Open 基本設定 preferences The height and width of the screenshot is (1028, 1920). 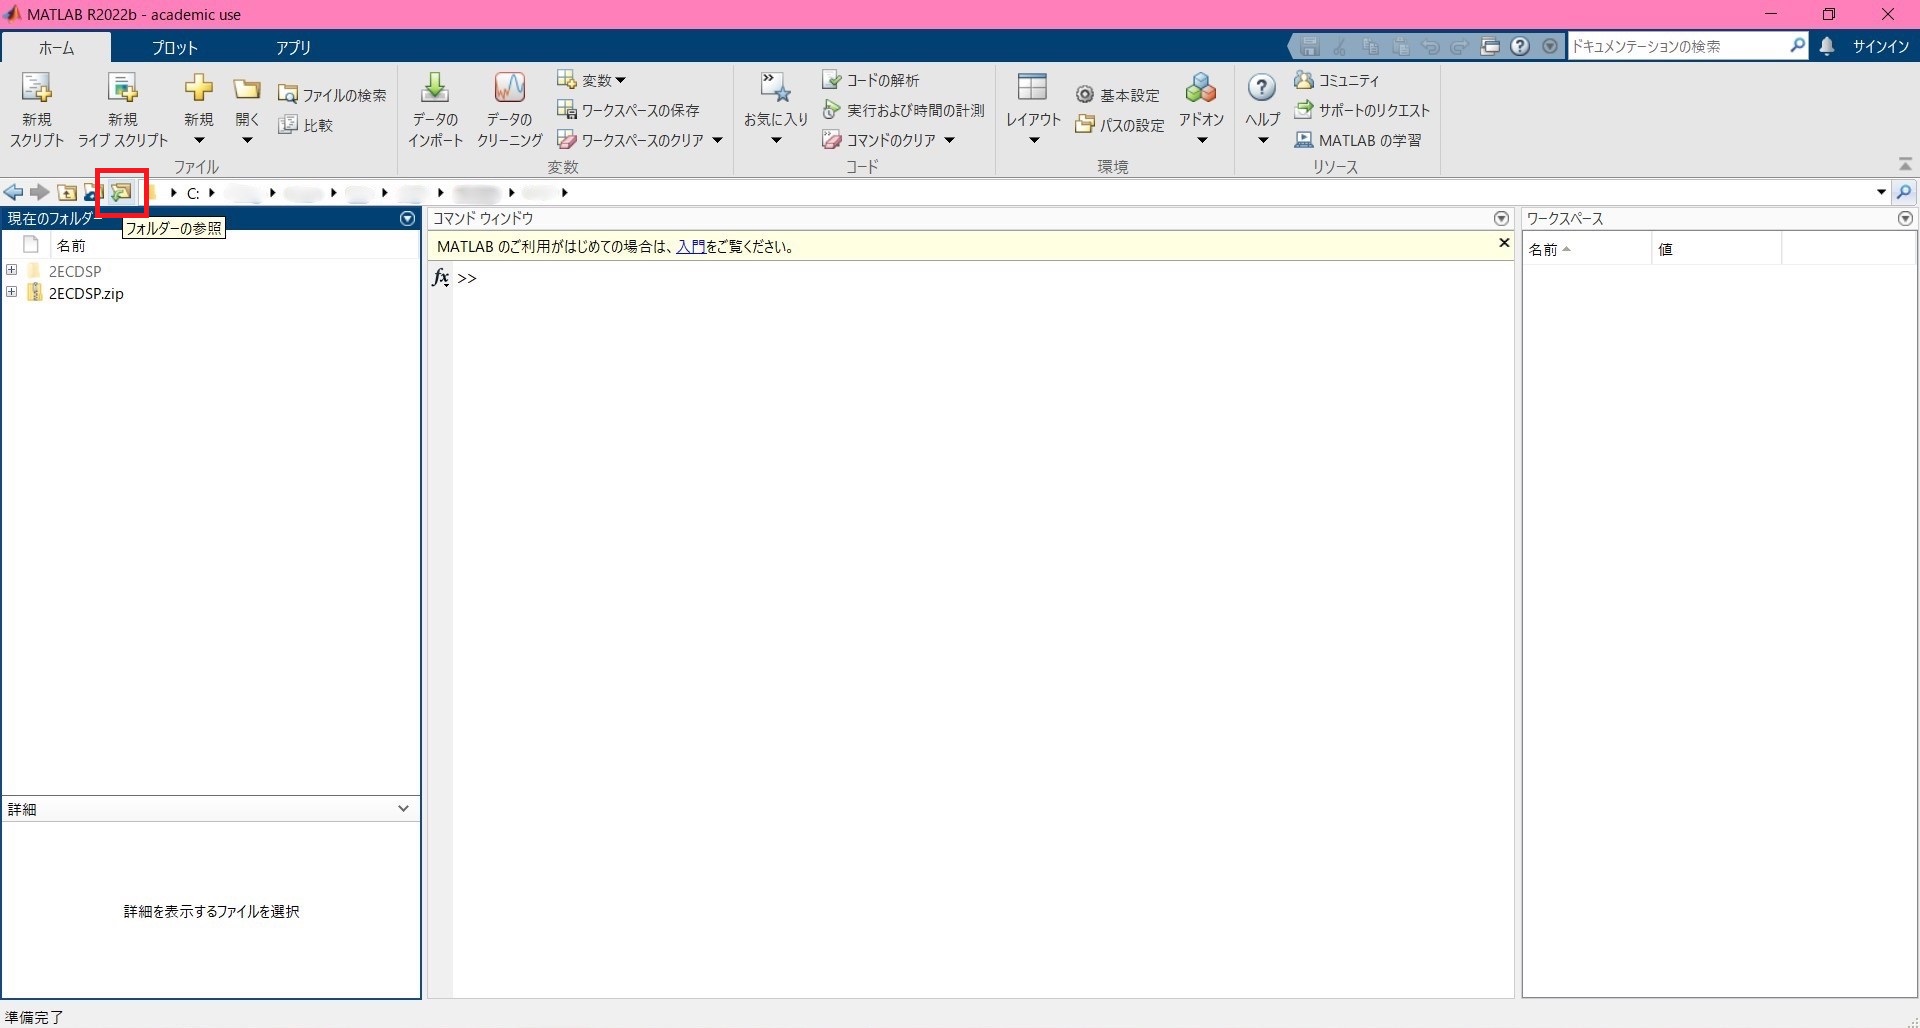pyautogui.click(x=1118, y=95)
